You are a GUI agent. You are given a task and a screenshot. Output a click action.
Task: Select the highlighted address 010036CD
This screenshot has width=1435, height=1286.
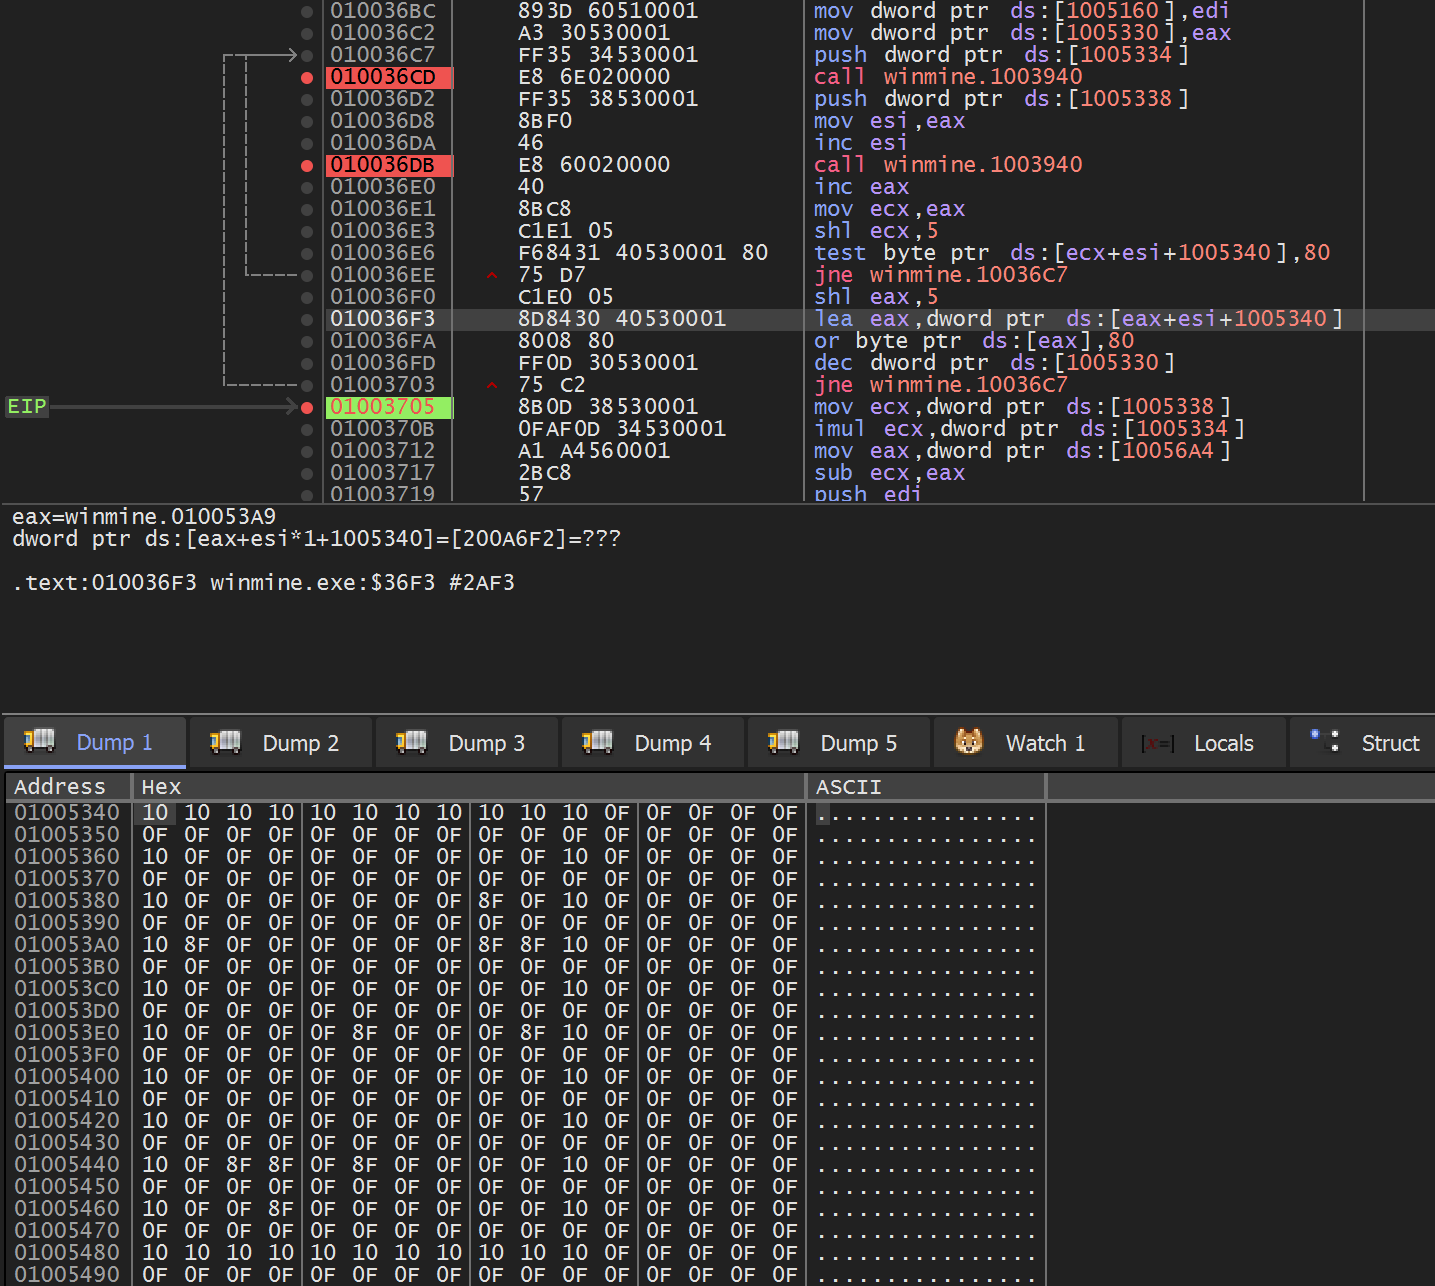tap(389, 77)
